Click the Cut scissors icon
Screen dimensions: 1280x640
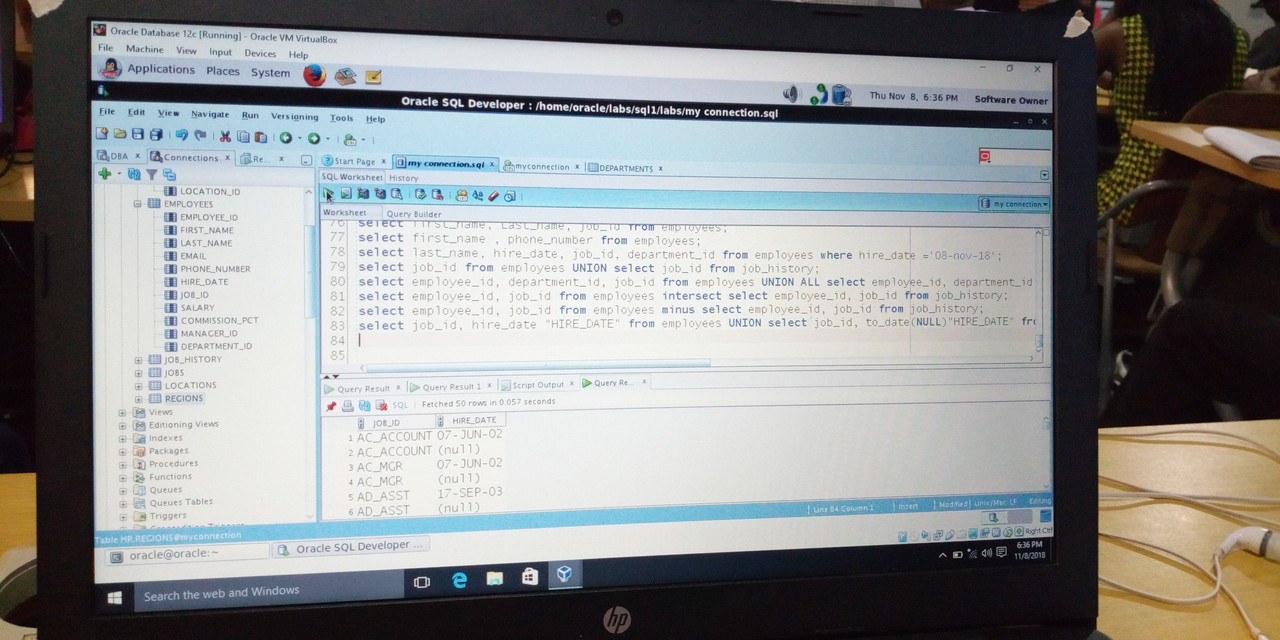225,136
